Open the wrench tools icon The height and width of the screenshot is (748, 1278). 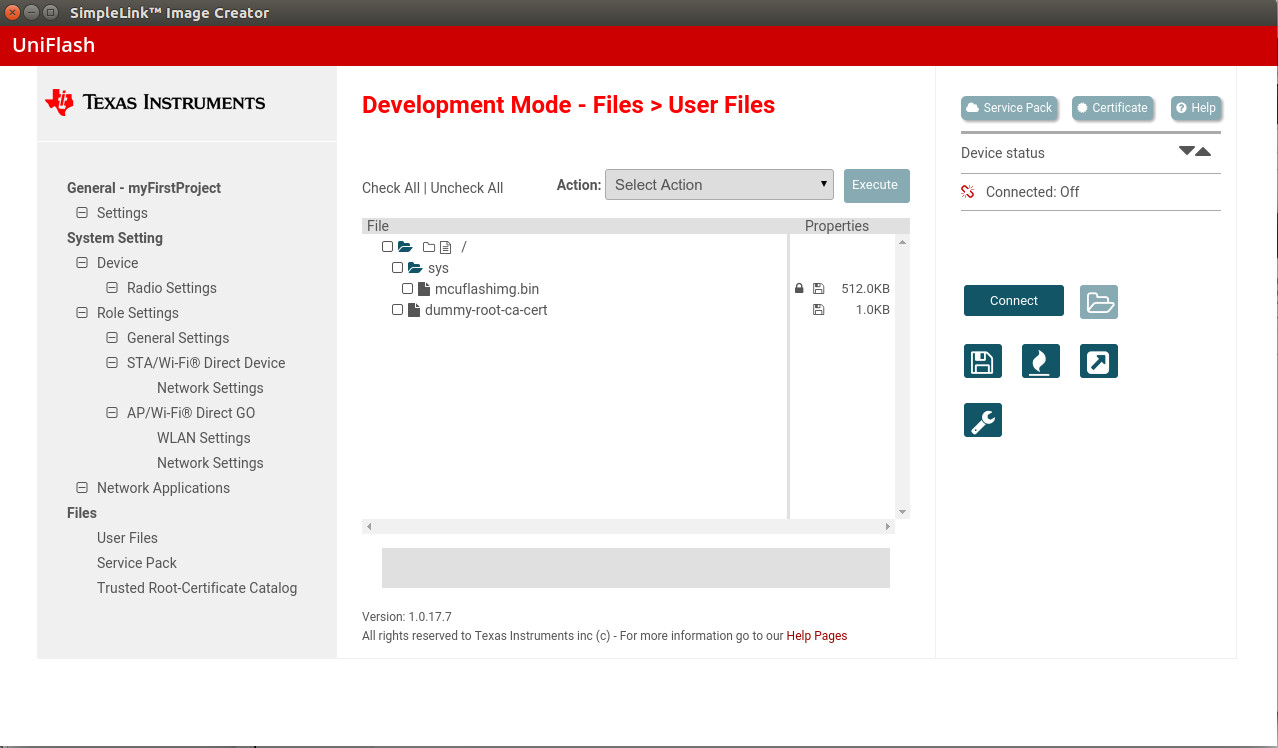tap(982, 420)
